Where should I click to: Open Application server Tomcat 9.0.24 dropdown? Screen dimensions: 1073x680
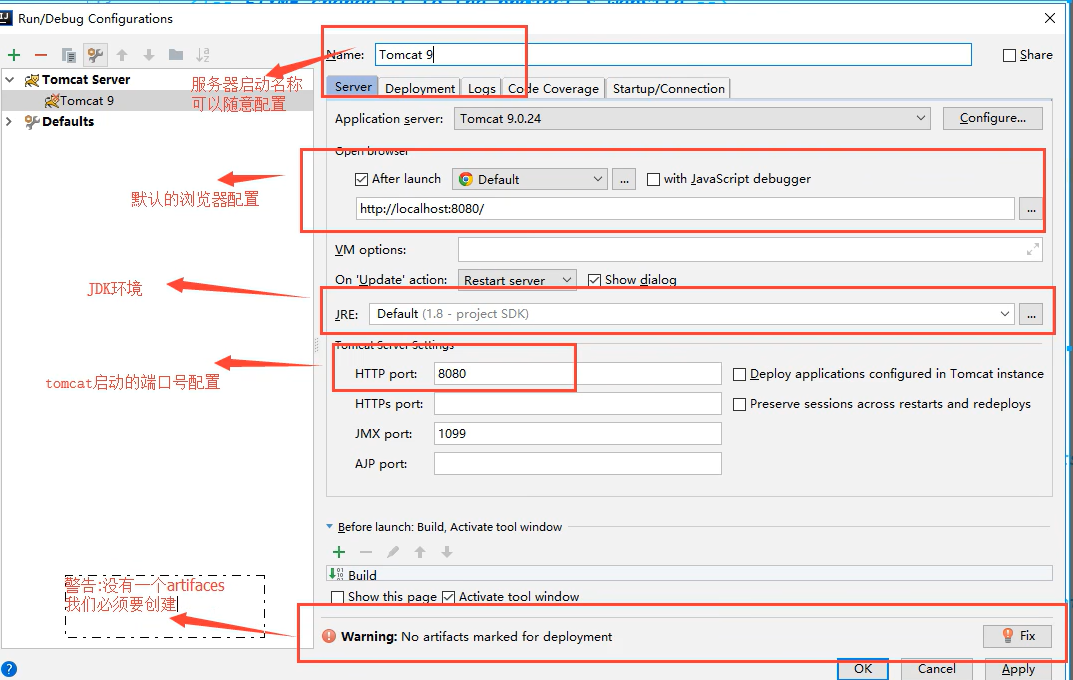[692, 118]
